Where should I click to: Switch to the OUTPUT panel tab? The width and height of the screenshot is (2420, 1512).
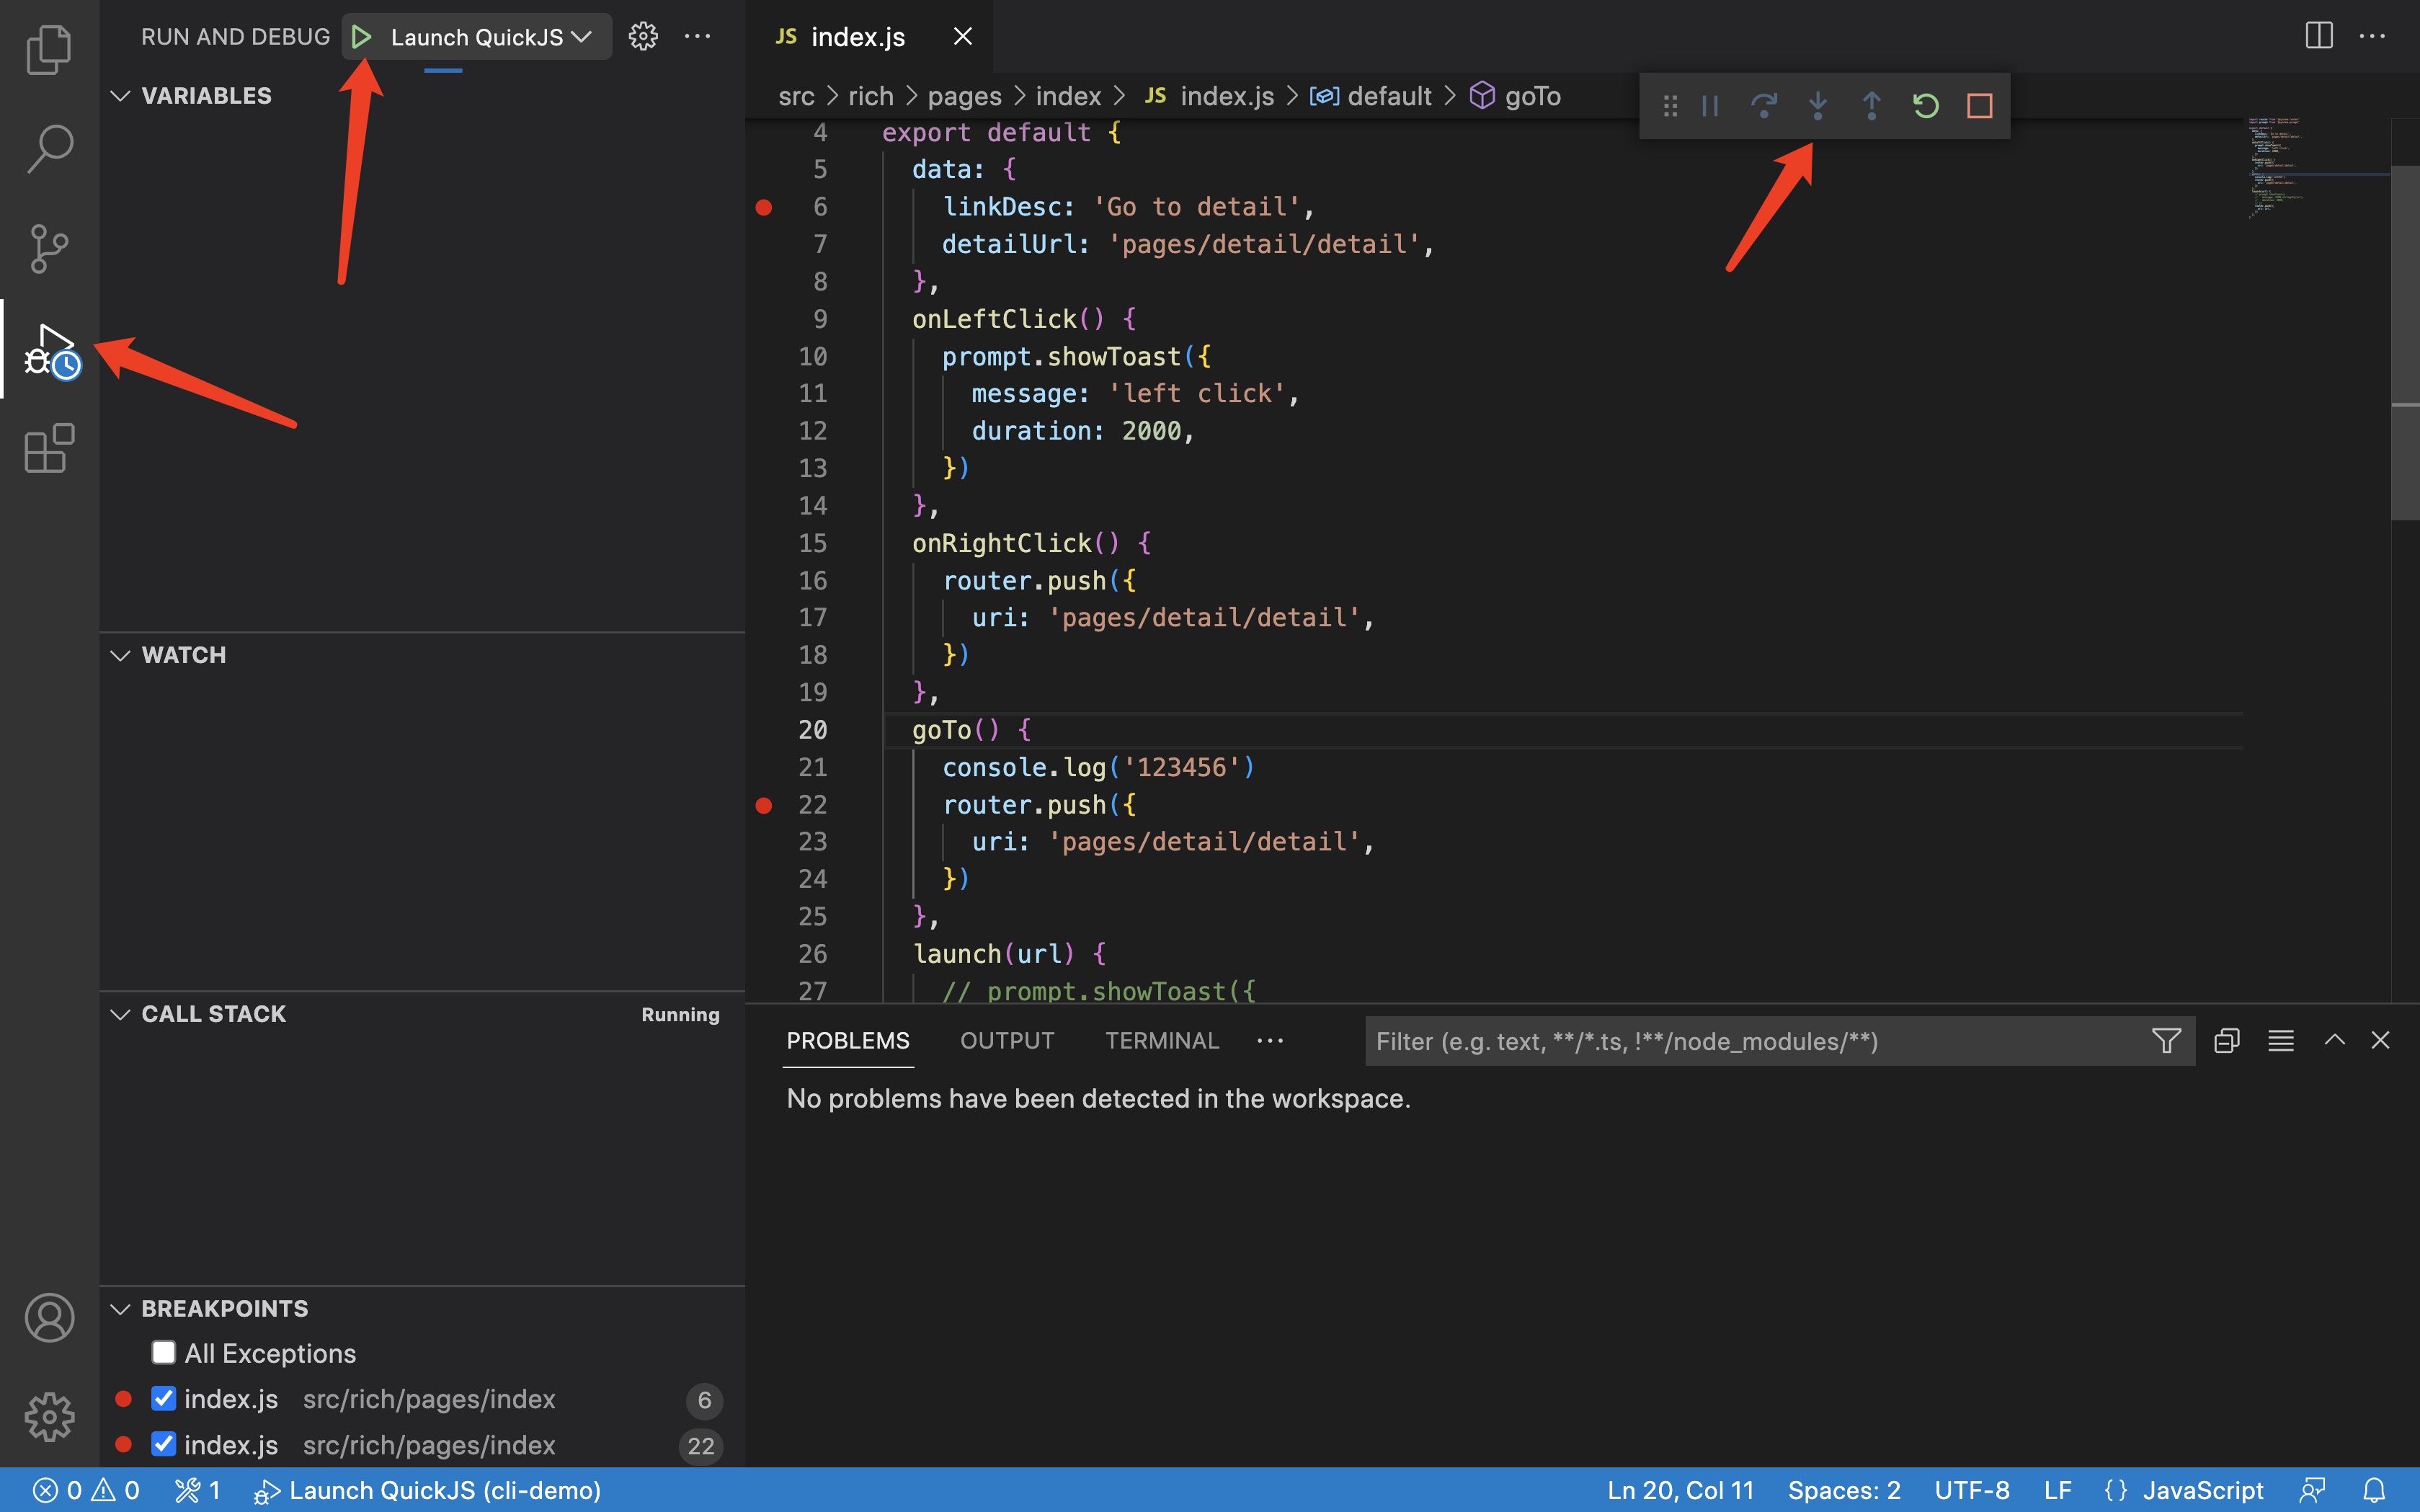(1007, 1041)
